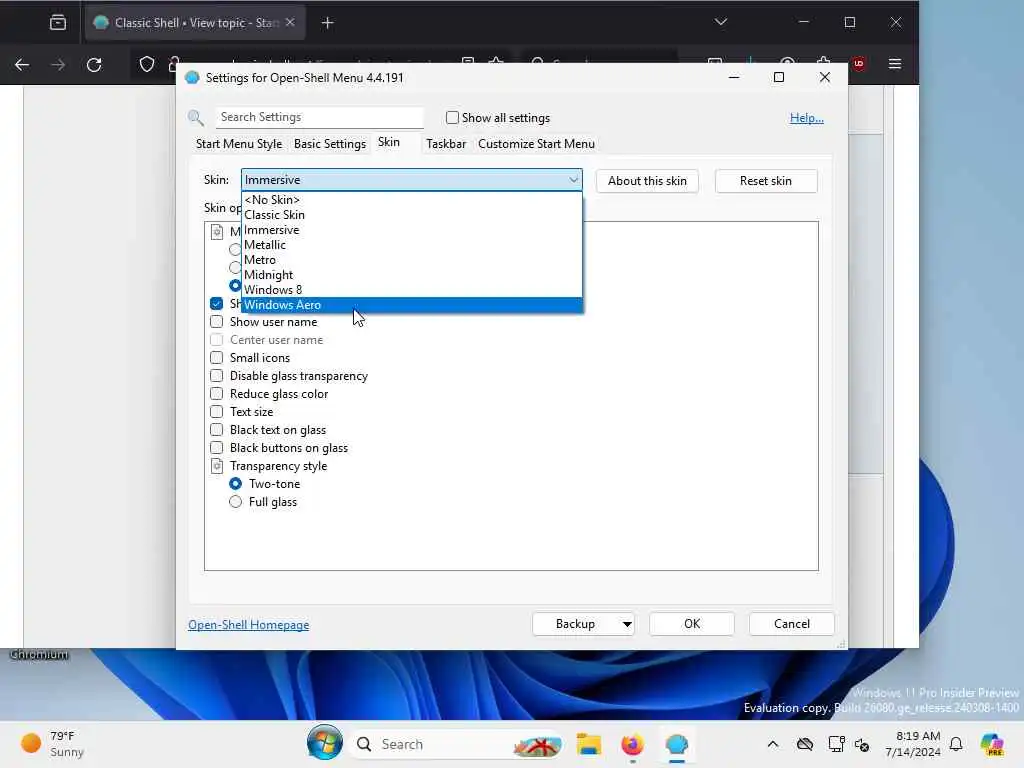Pick Immersive in the open skin list
This screenshot has width=1024, height=768.
tap(412, 230)
